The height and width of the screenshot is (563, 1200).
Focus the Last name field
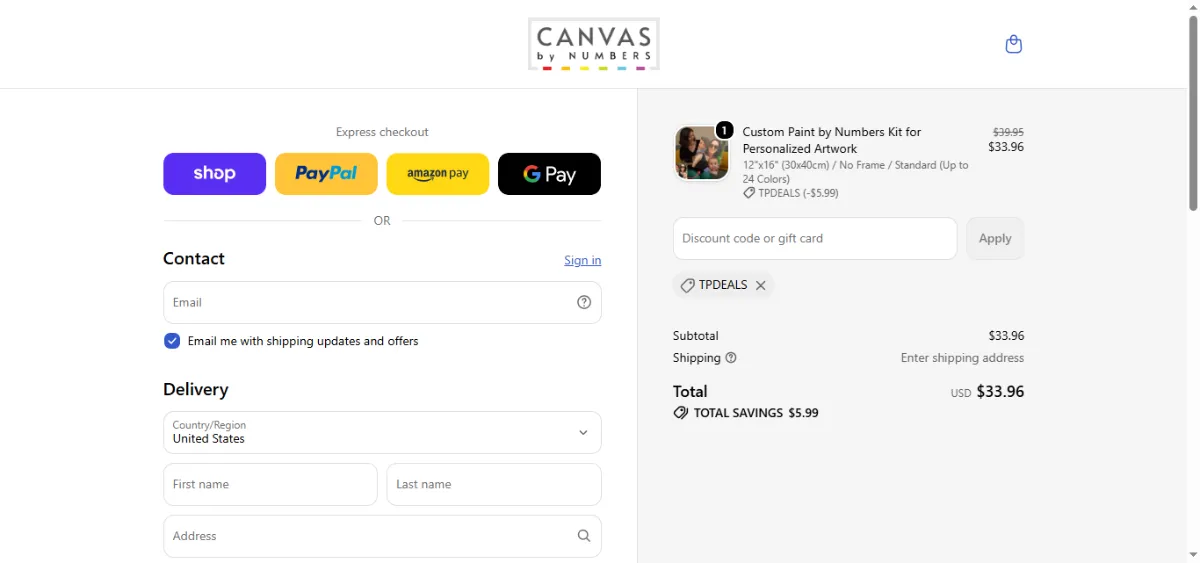[494, 484]
